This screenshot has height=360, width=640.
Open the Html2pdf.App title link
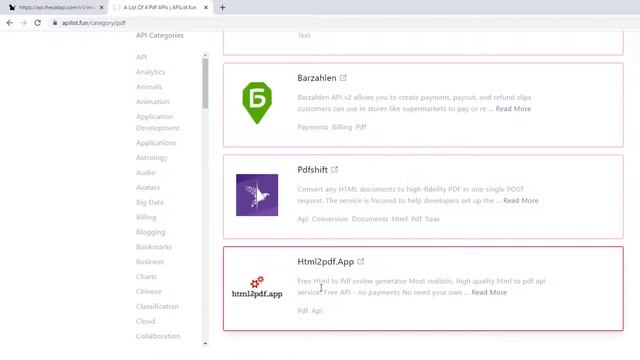click(325, 262)
